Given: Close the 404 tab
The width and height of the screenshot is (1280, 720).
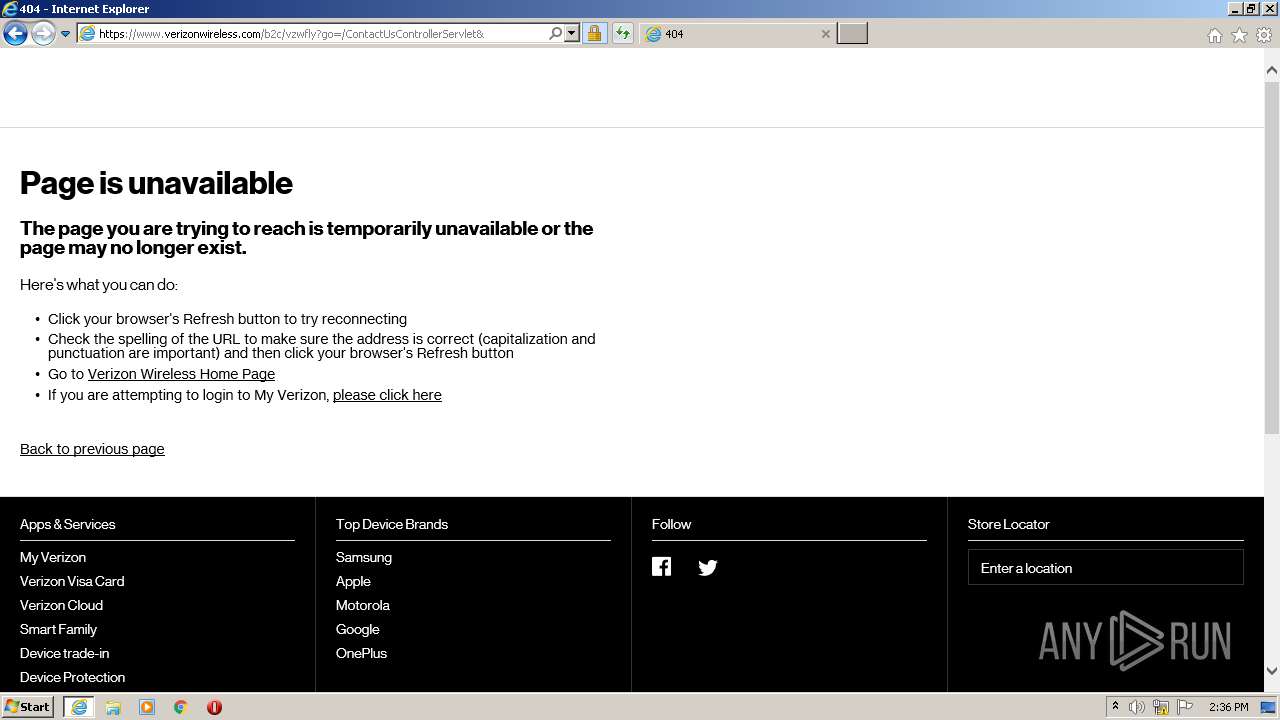Looking at the screenshot, I should (826, 34).
